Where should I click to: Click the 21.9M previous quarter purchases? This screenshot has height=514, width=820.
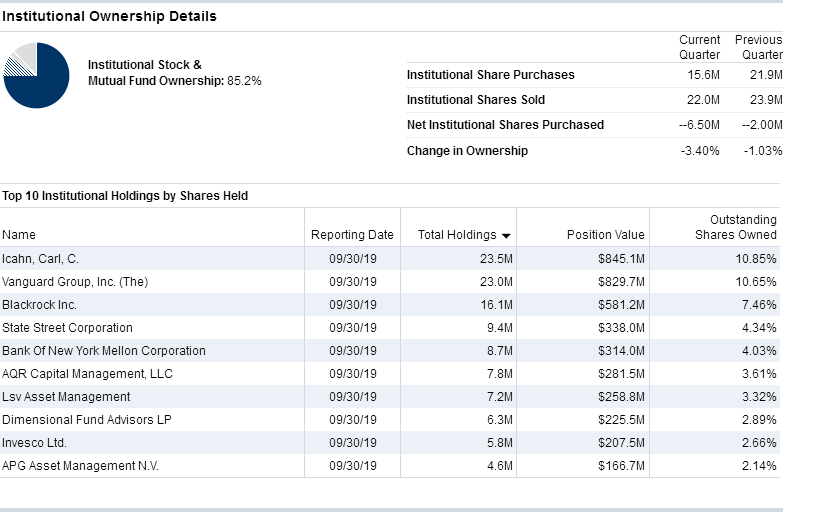tap(766, 75)
